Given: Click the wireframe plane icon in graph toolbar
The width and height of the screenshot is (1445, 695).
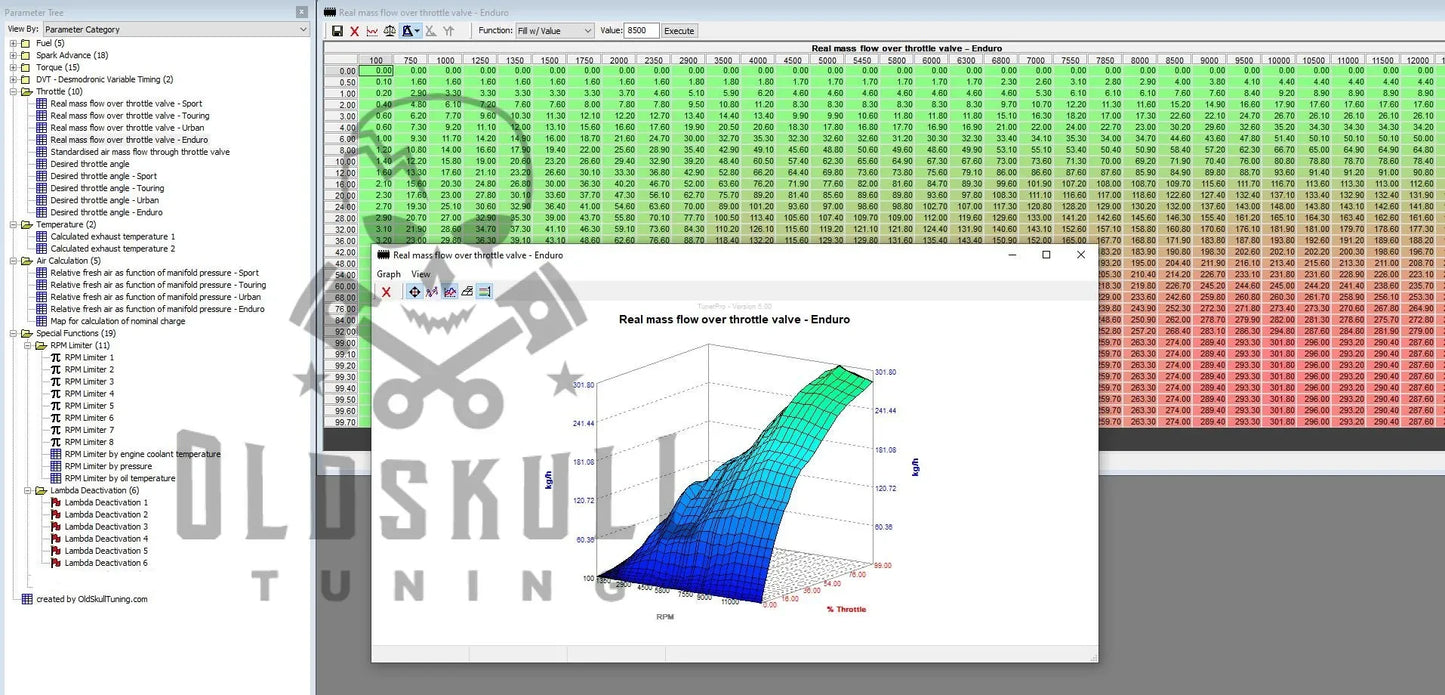Looking at the screenshot, I should [x=467, y=292].
